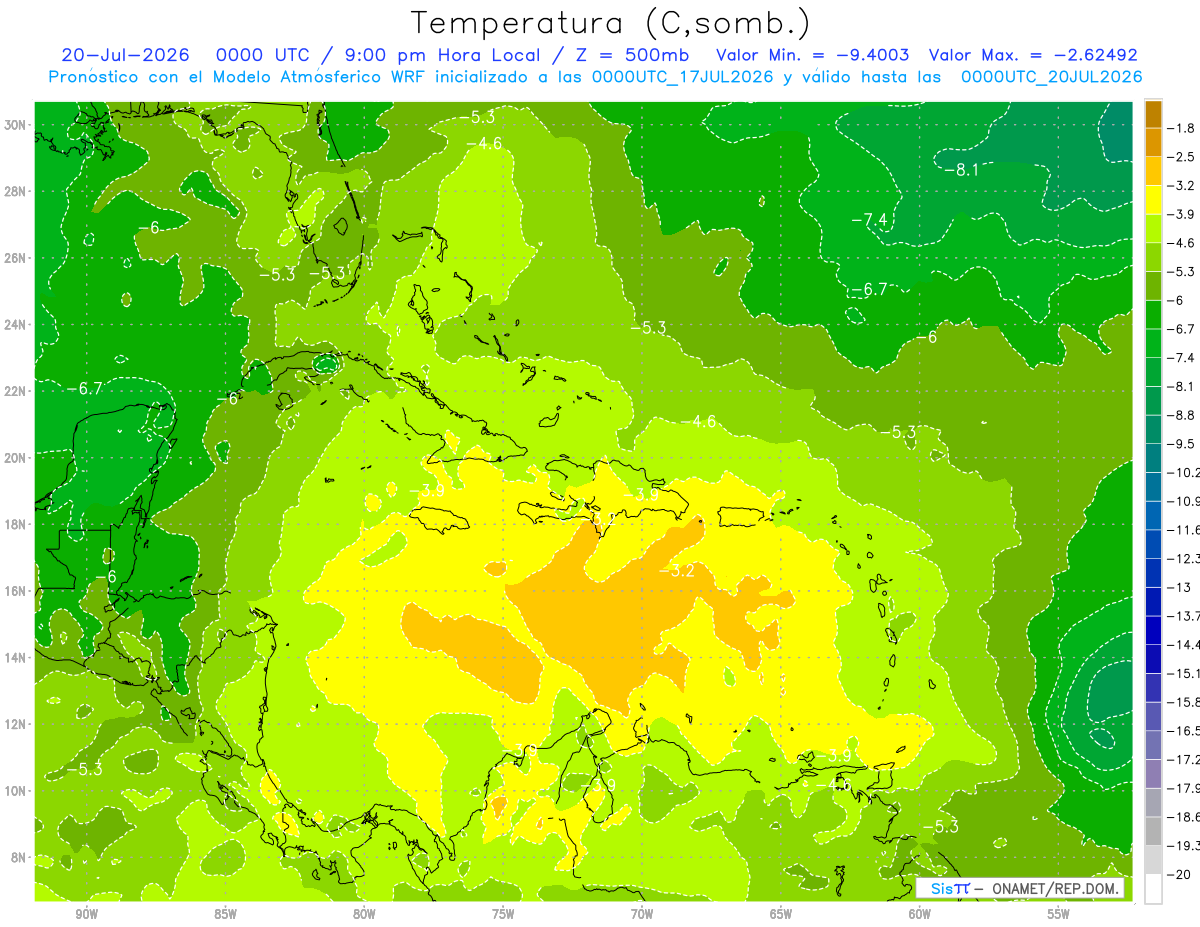Click the title "Temperatura (C,somb.)"

pos(611,23)
